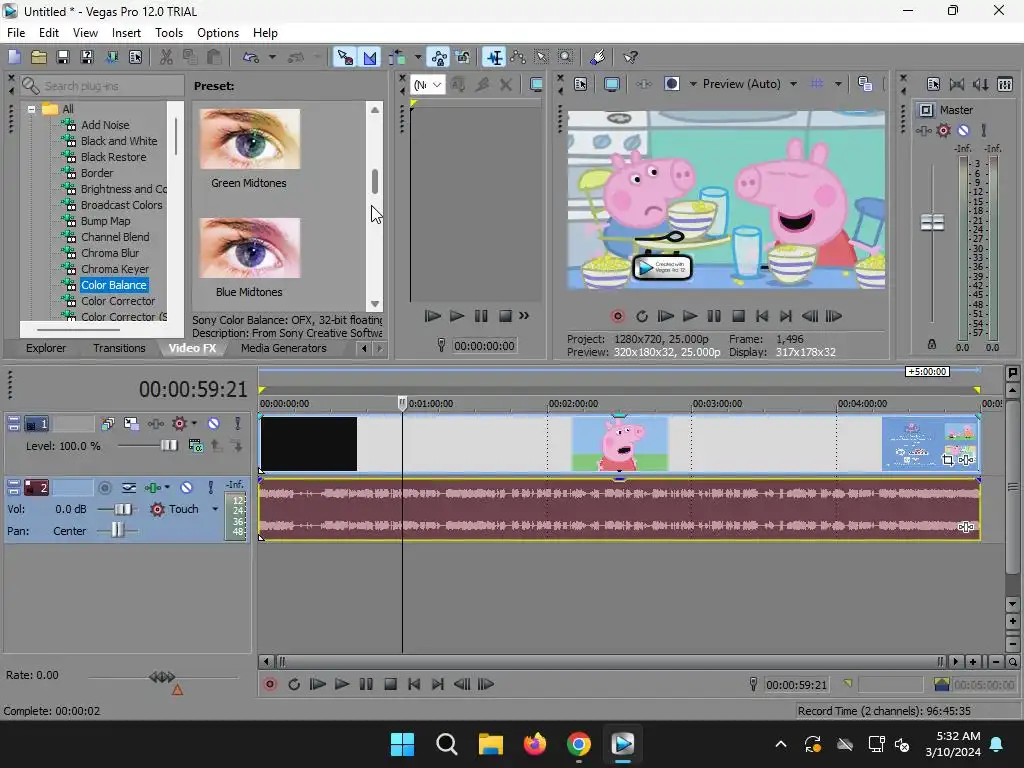
Task: Click the Compositing Mode icon on track 1
Action: click(195, 445)
